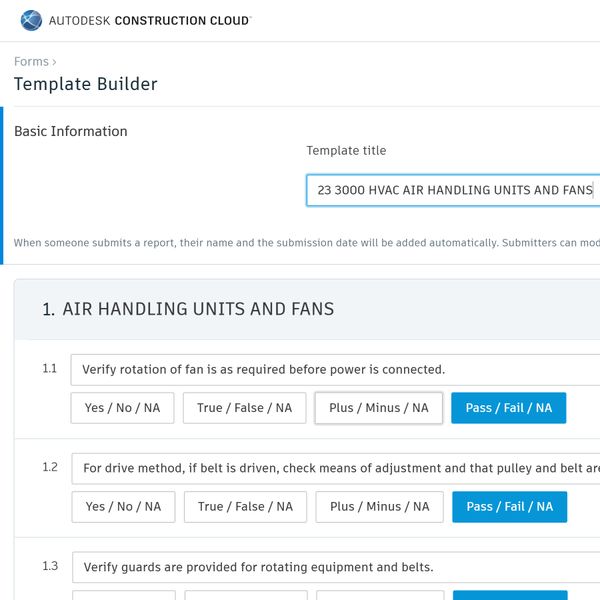Image resolution: width=600 pixels, height=600 pixels.
Task: Select the Basic Information section header
Action: [x=71, y=131]
